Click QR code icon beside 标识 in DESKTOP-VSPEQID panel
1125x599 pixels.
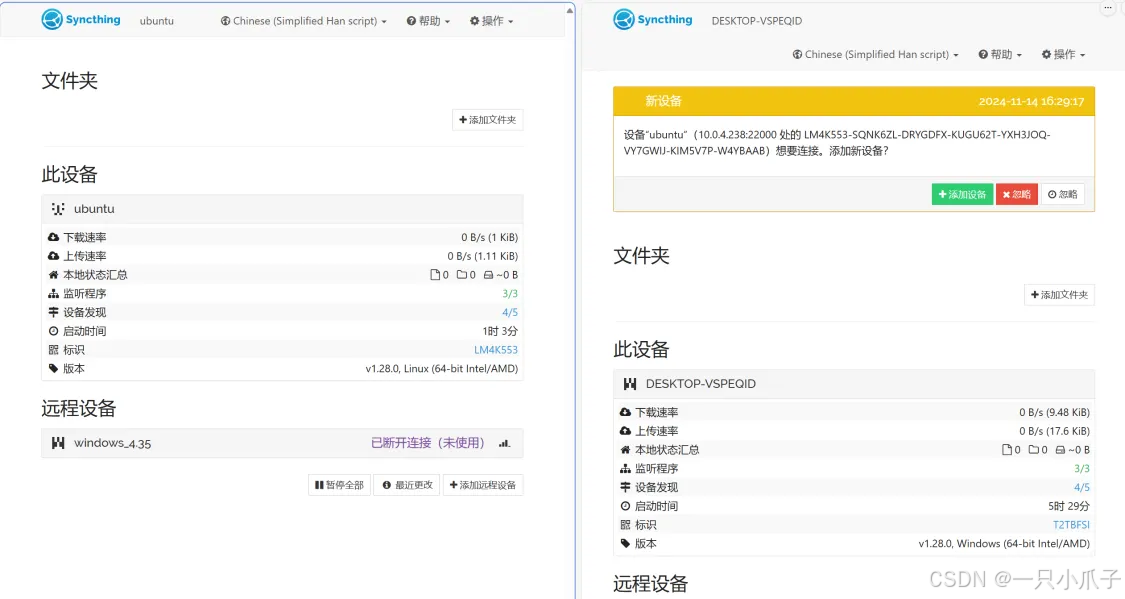coord(625,524)
